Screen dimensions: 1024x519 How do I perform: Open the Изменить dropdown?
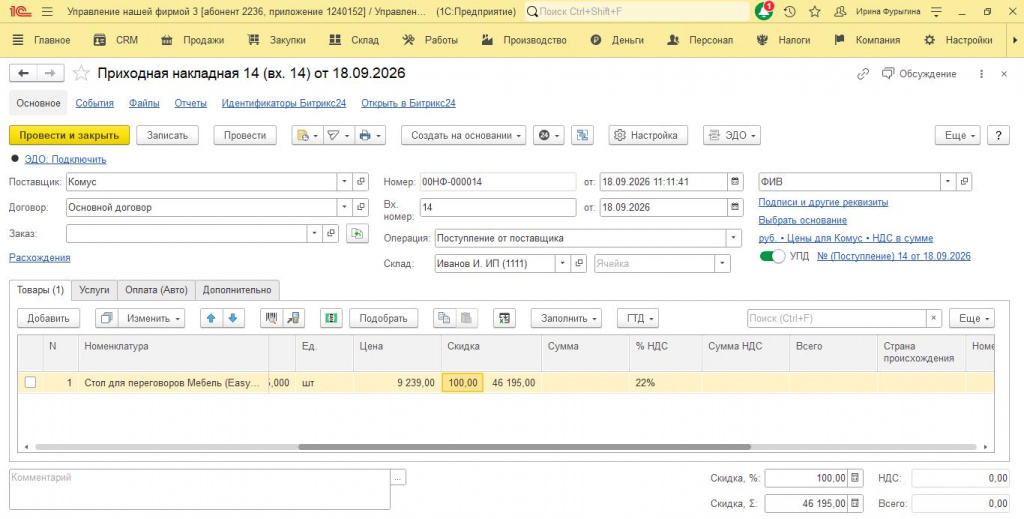151,318
